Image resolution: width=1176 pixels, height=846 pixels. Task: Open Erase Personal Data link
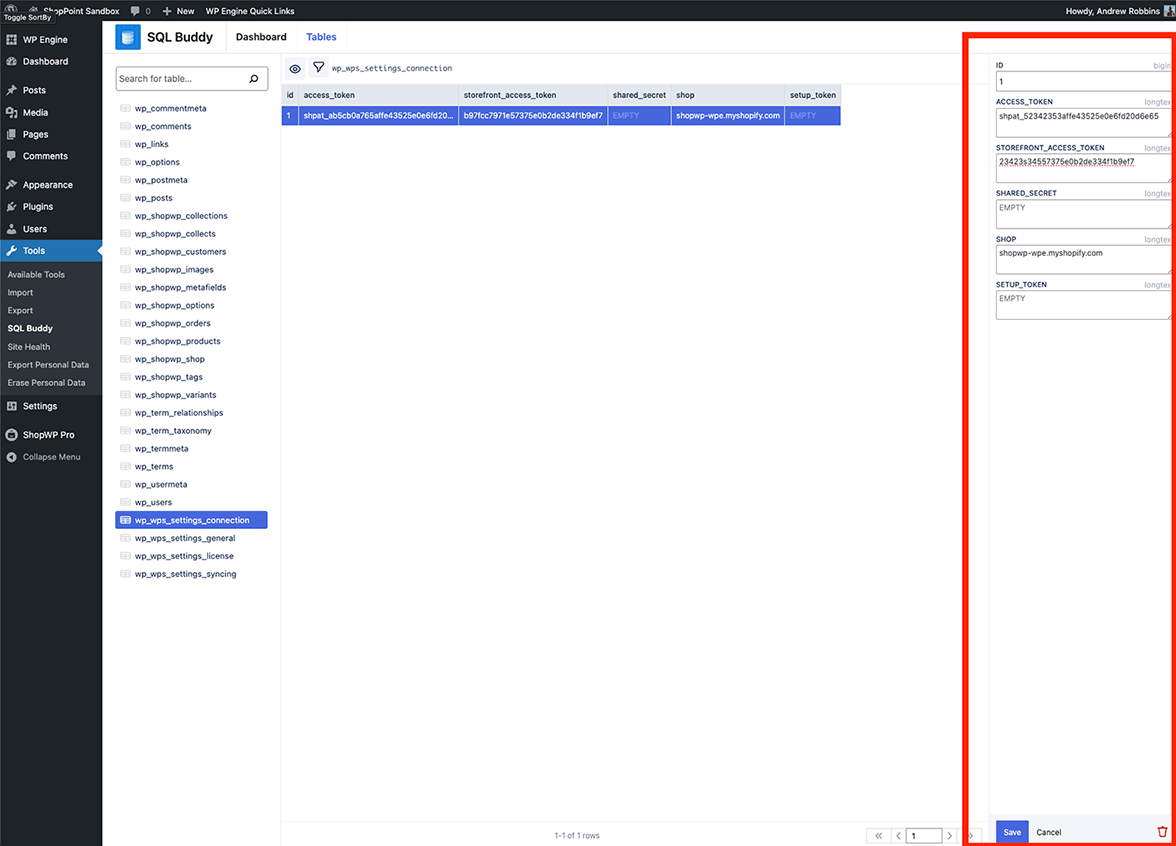point(46,382)
